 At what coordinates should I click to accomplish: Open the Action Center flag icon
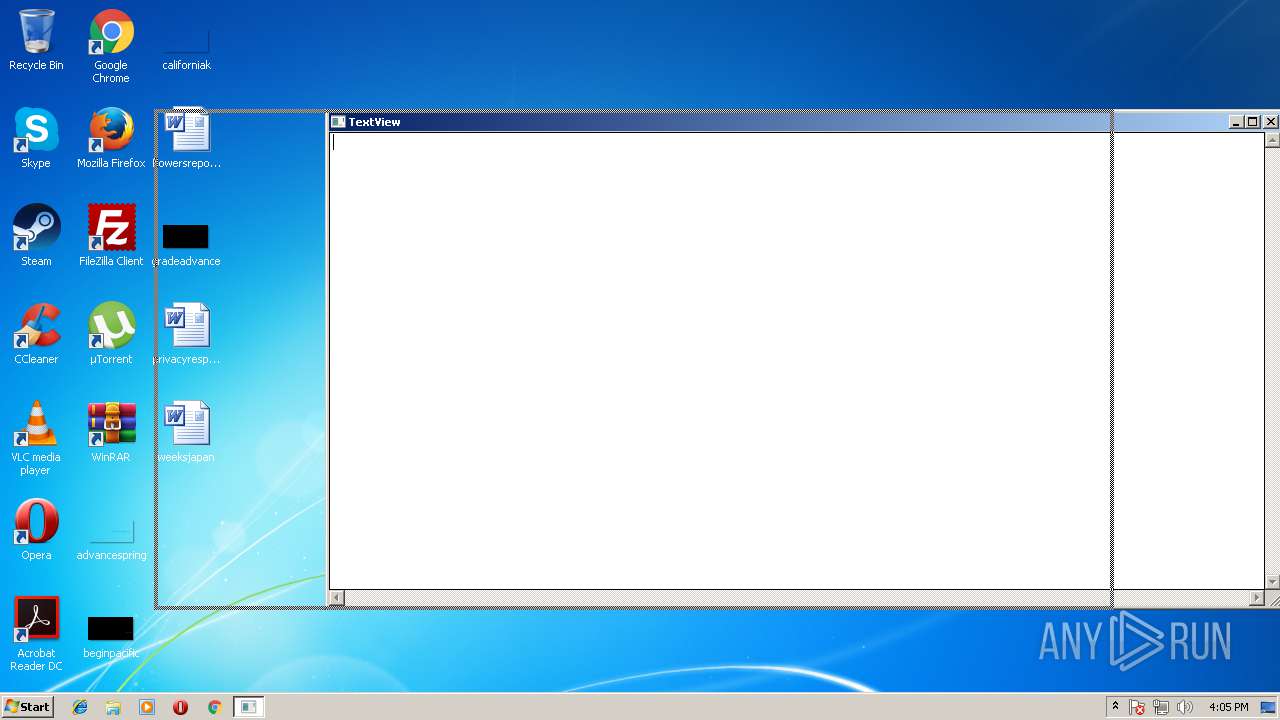1137,707
